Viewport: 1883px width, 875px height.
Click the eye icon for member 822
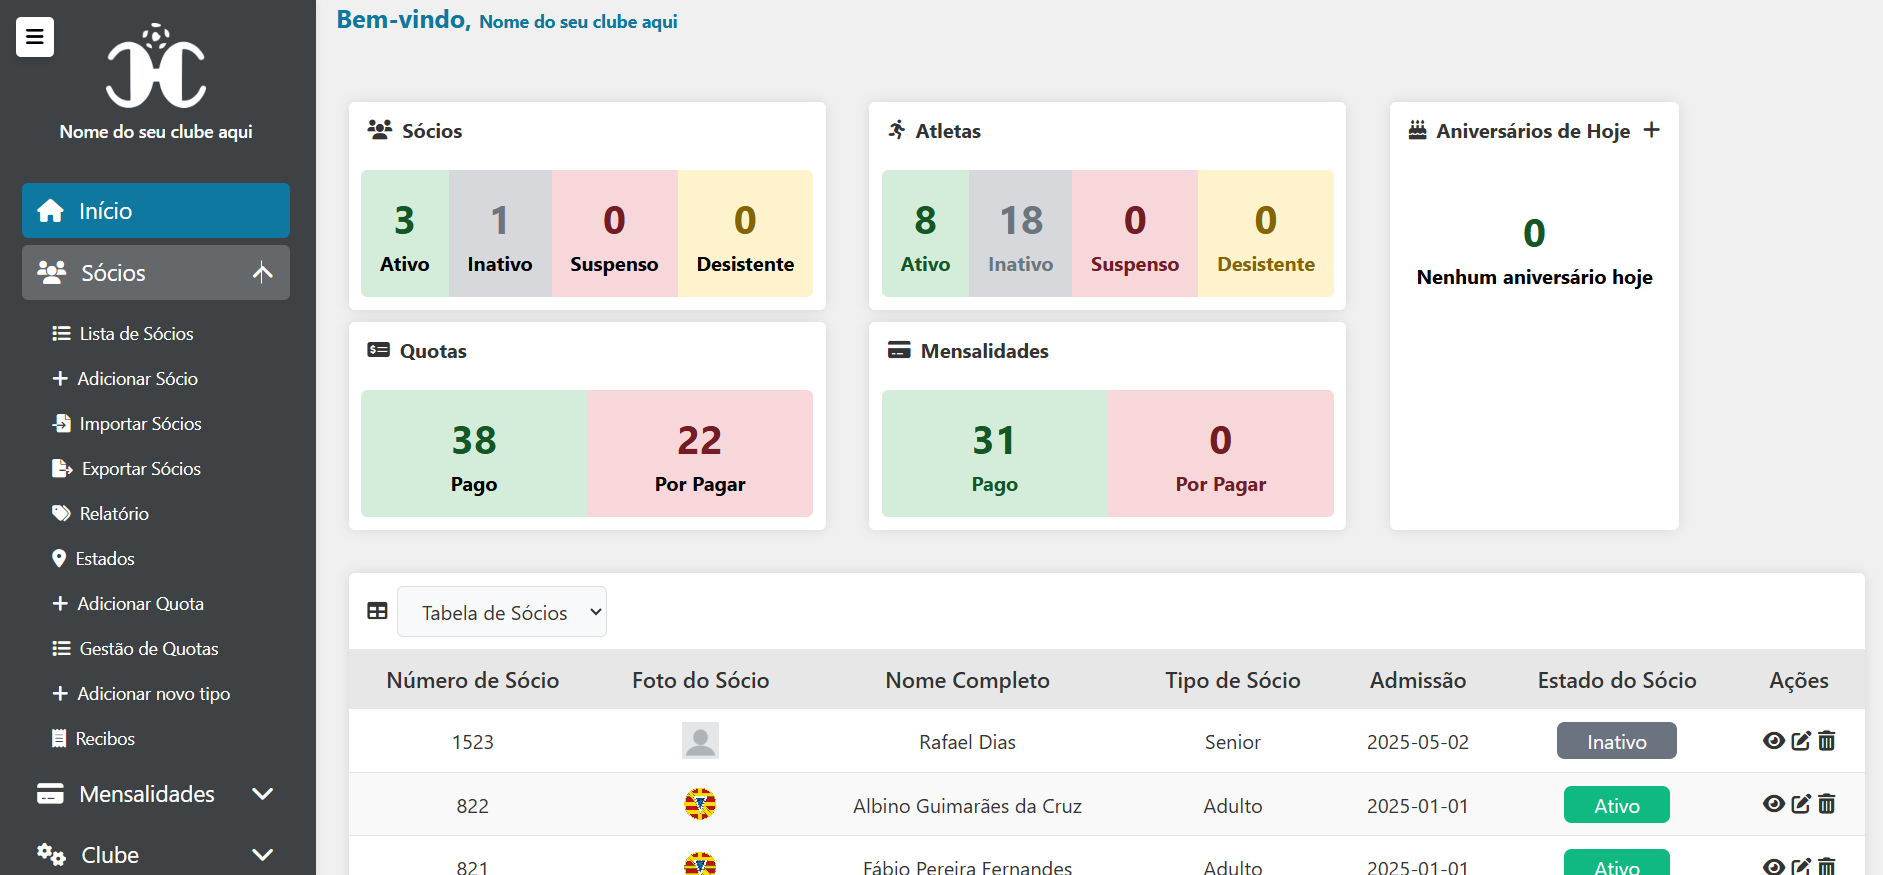click(1773, 804)
